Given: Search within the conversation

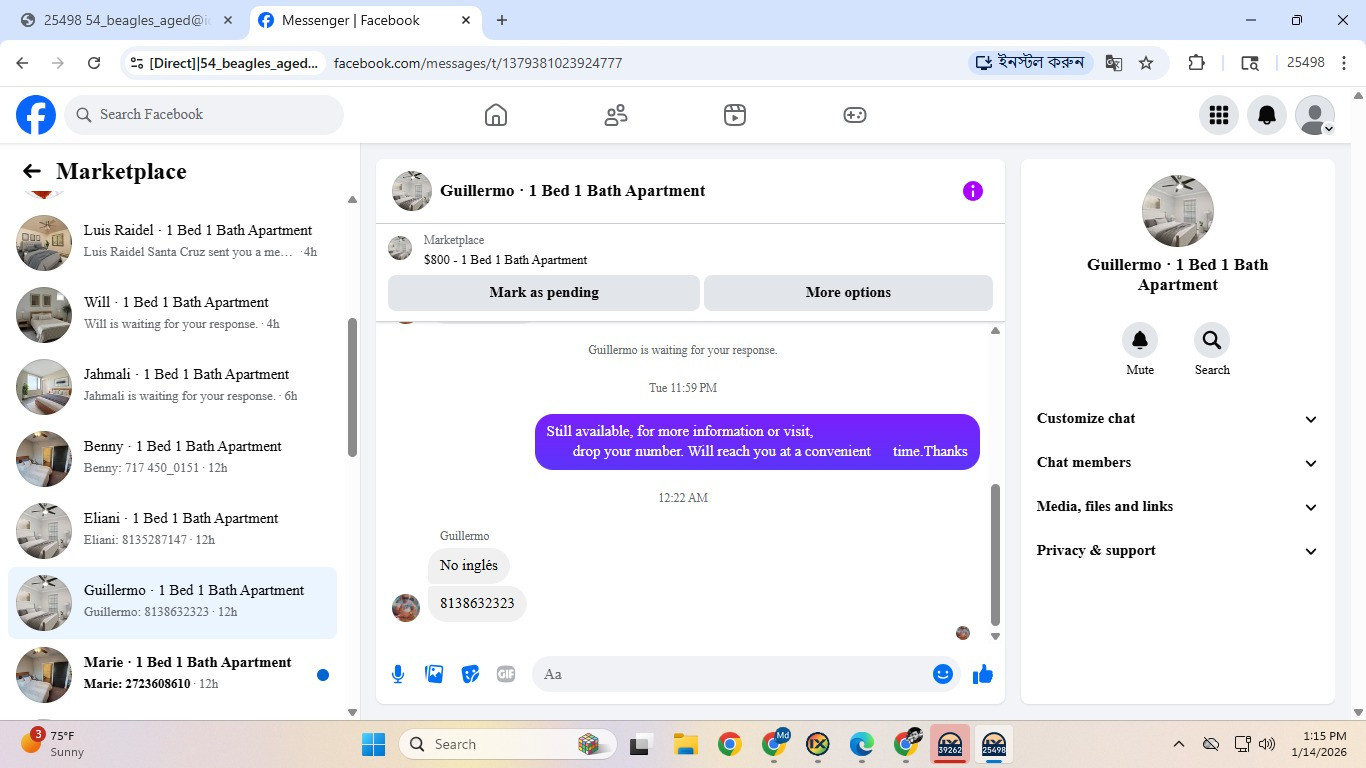Looking at the screenshot, I should [1212, 340].
